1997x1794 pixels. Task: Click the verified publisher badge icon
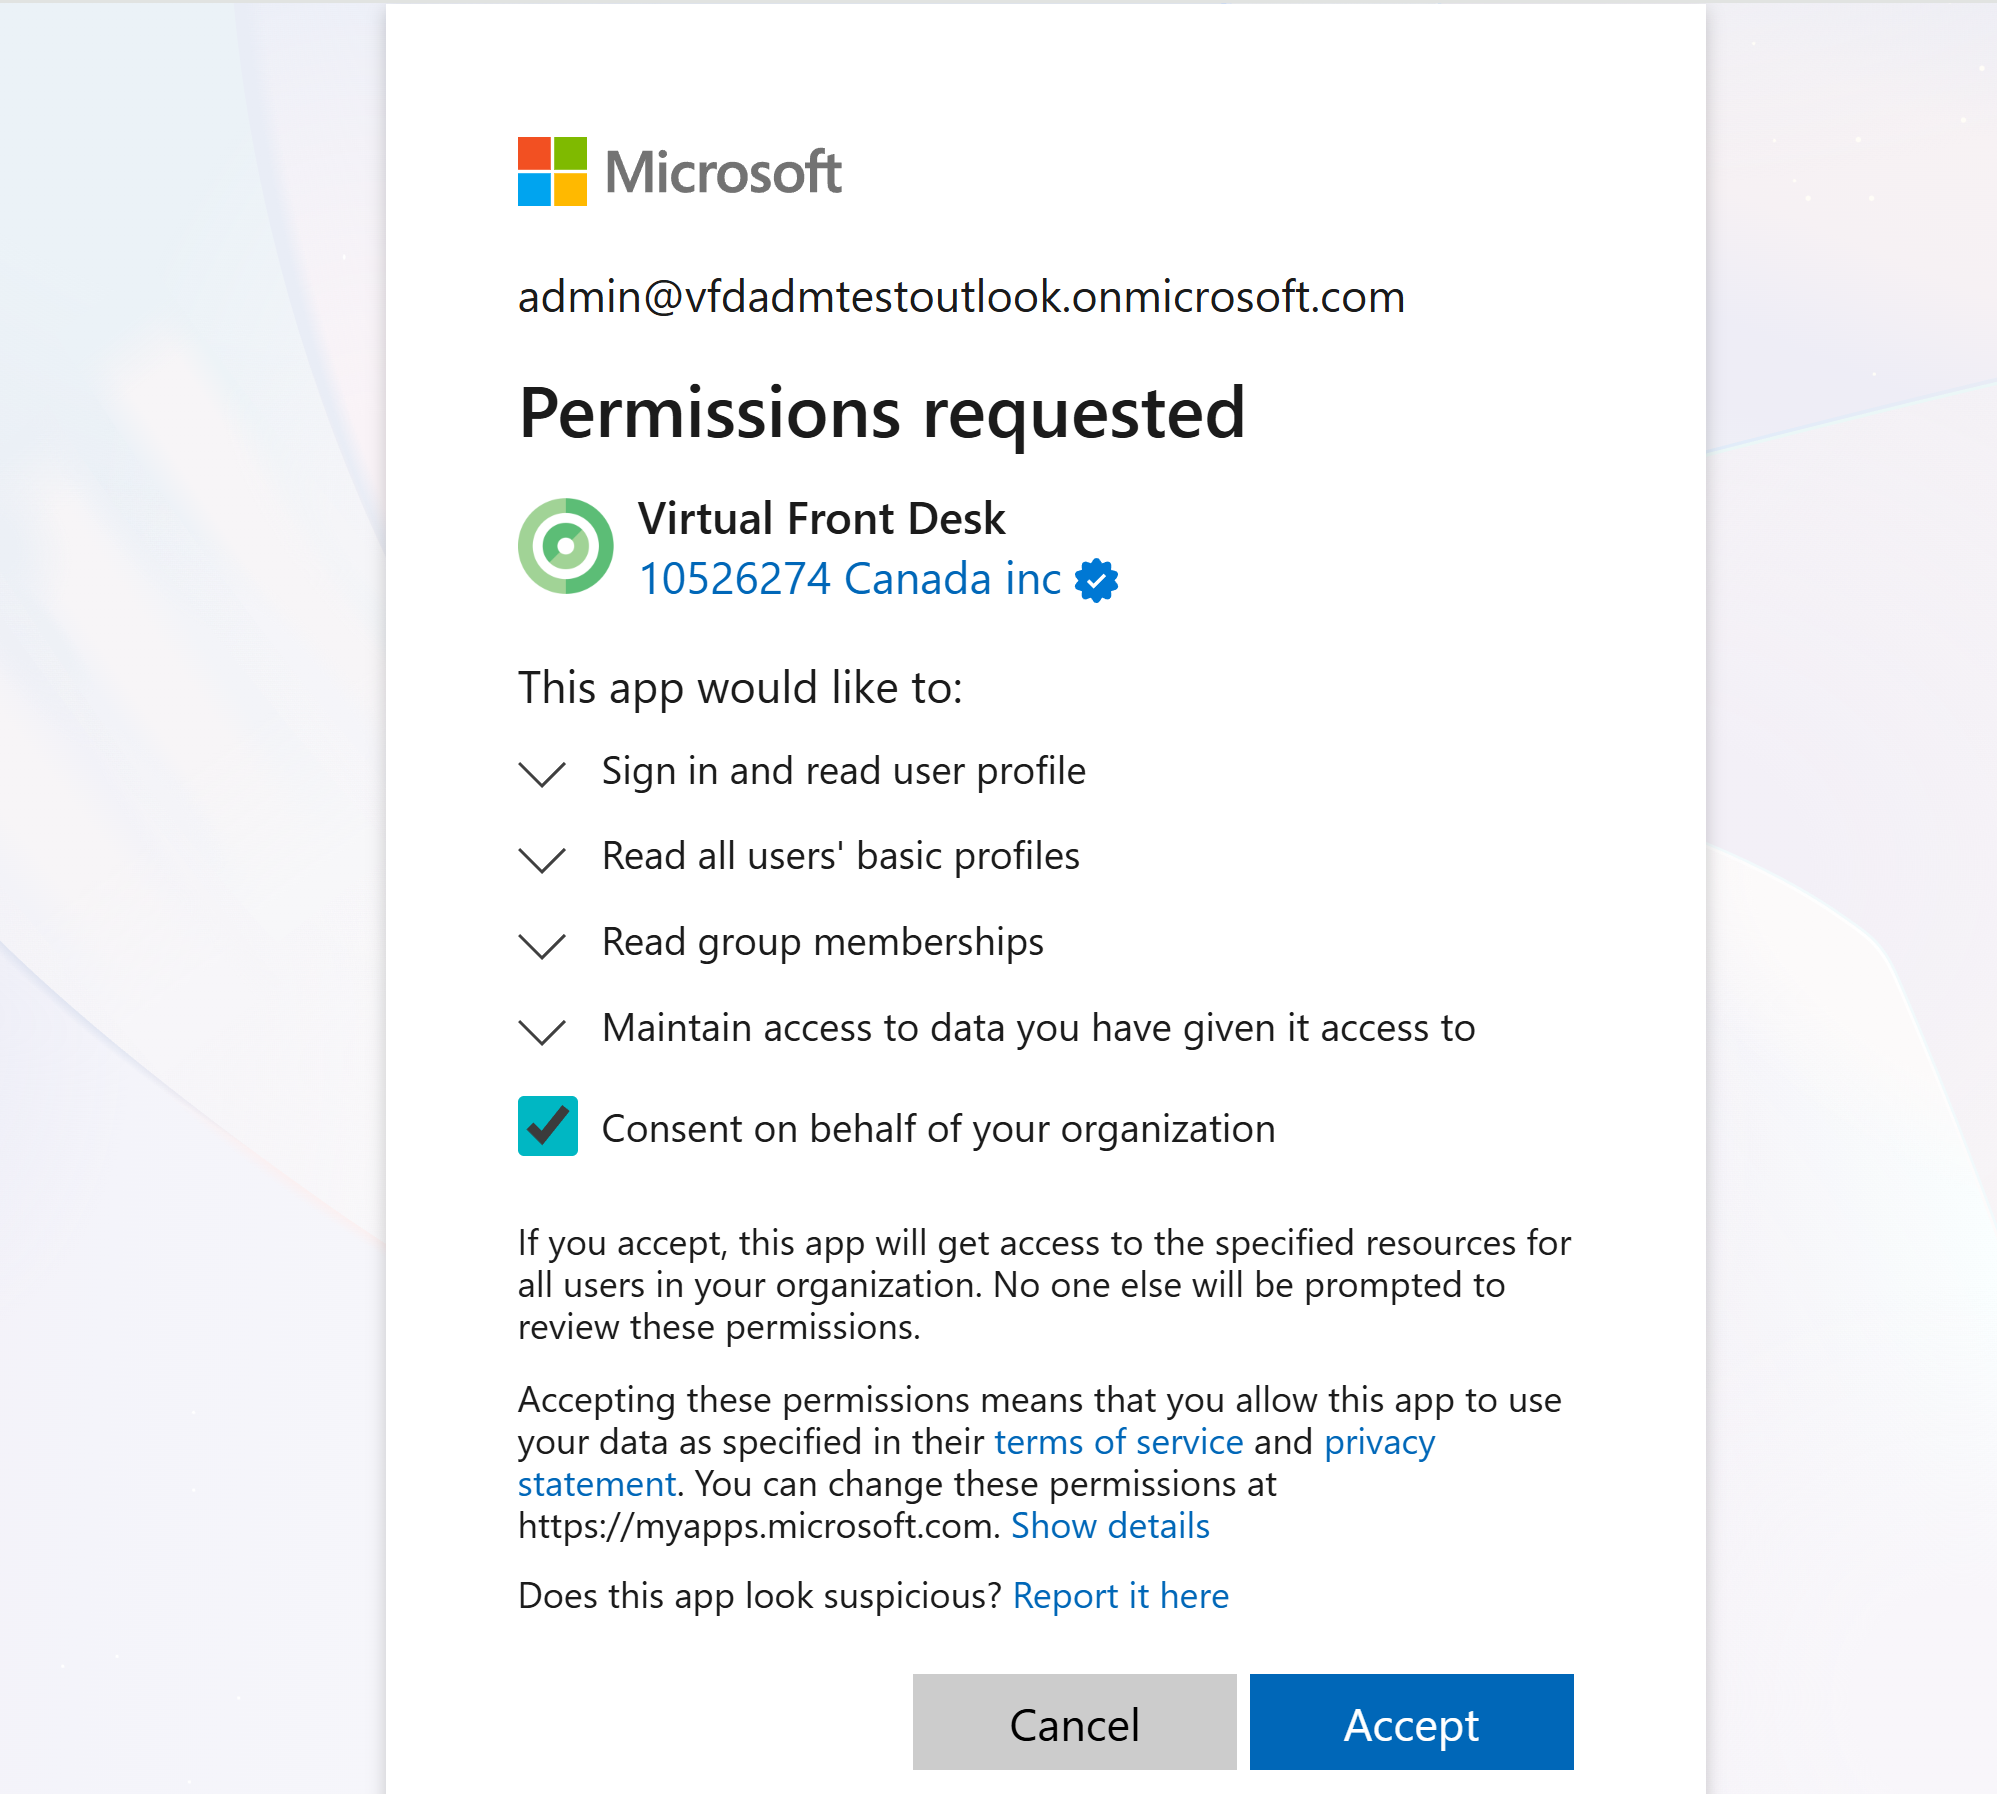coord(1096,580)
